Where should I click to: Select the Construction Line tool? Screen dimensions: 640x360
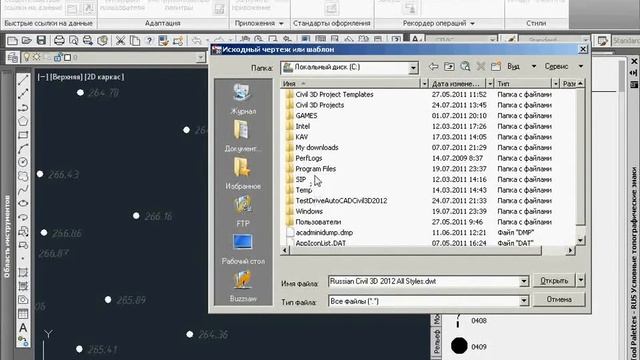(23, 94)
